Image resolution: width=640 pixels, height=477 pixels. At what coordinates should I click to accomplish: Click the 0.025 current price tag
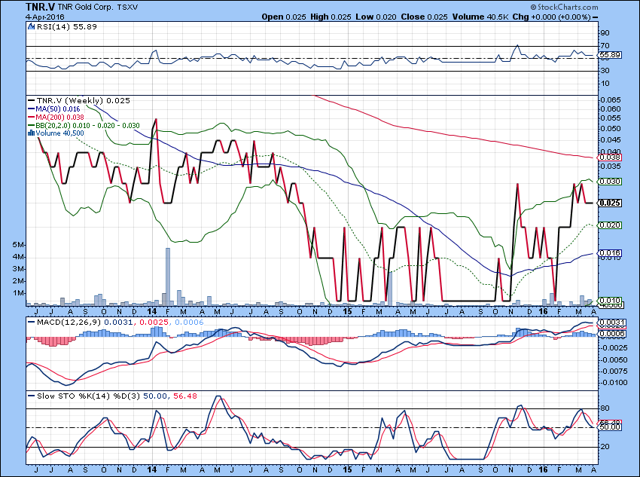coord(610,203)
